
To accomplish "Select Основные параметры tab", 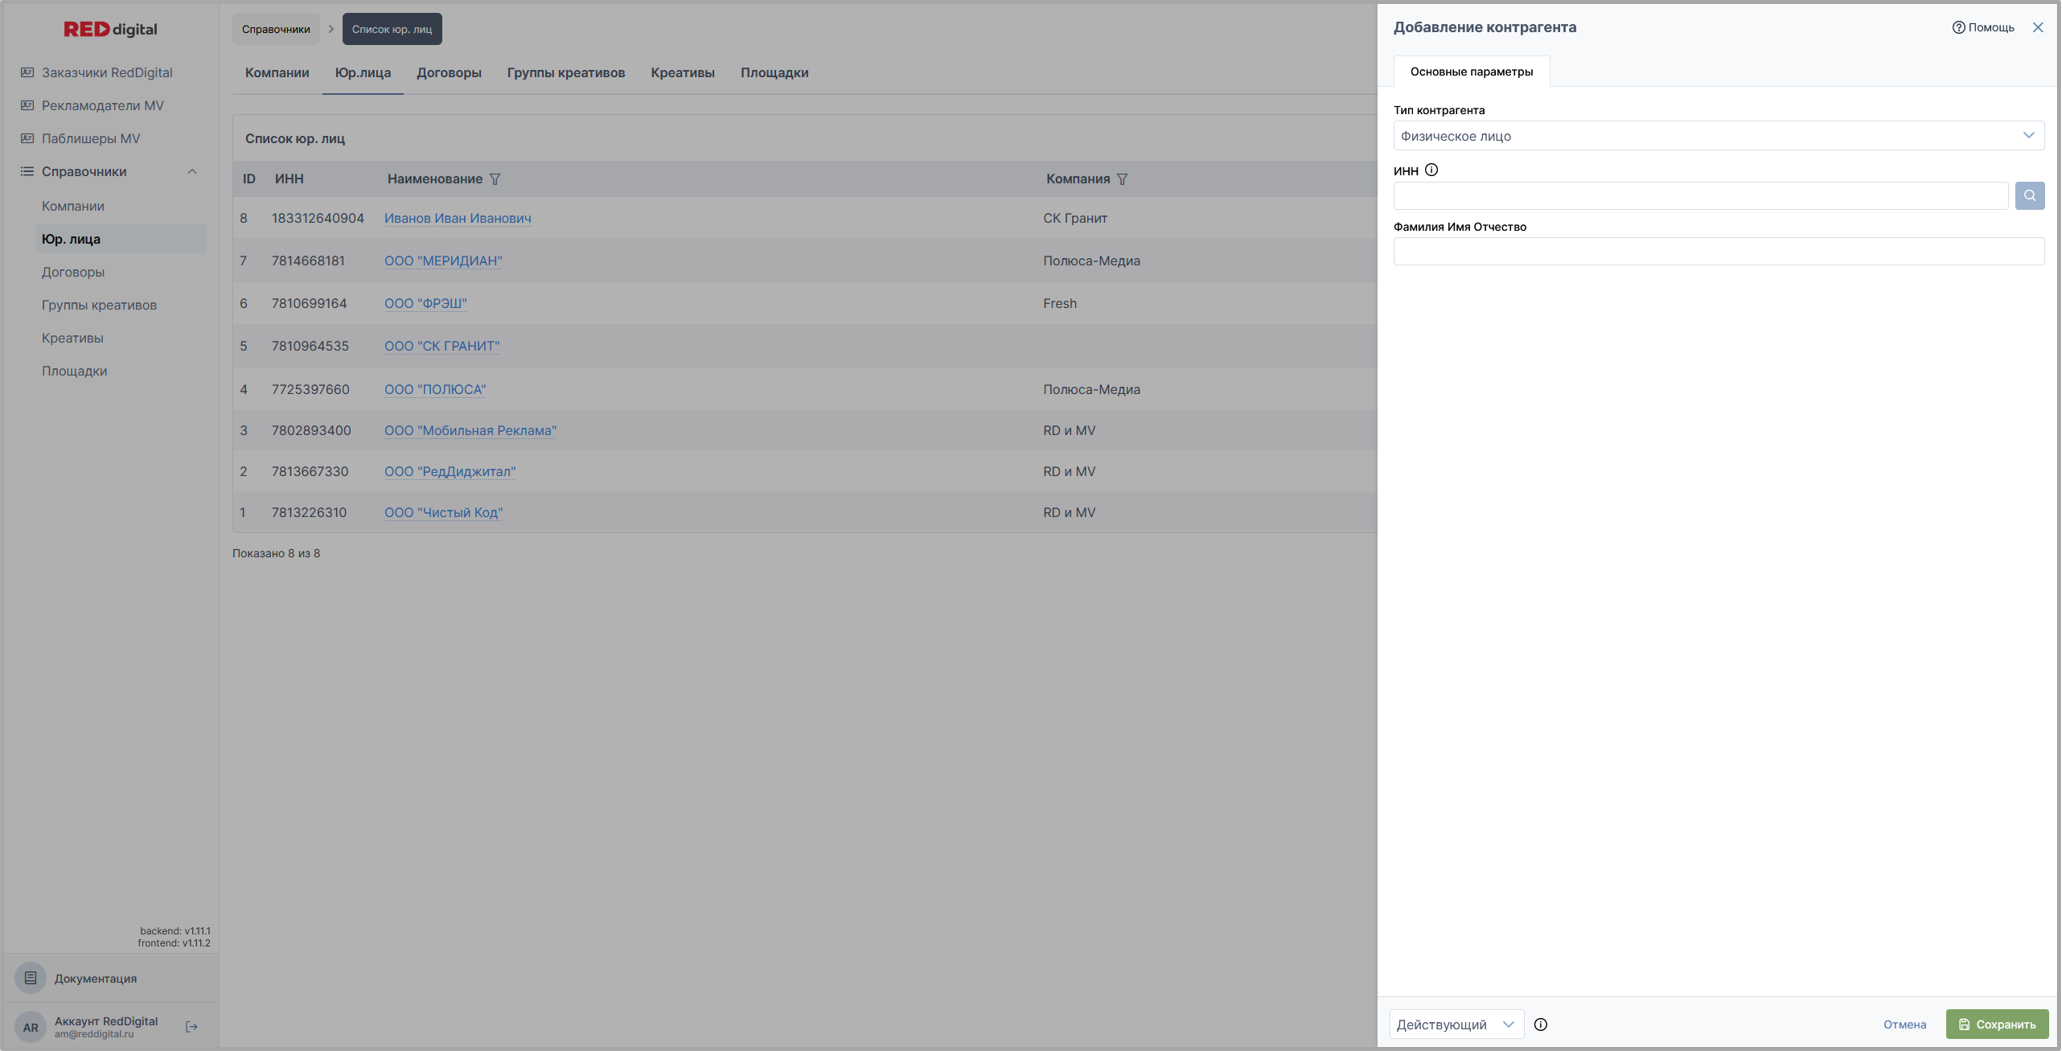I will (1471, 71).
